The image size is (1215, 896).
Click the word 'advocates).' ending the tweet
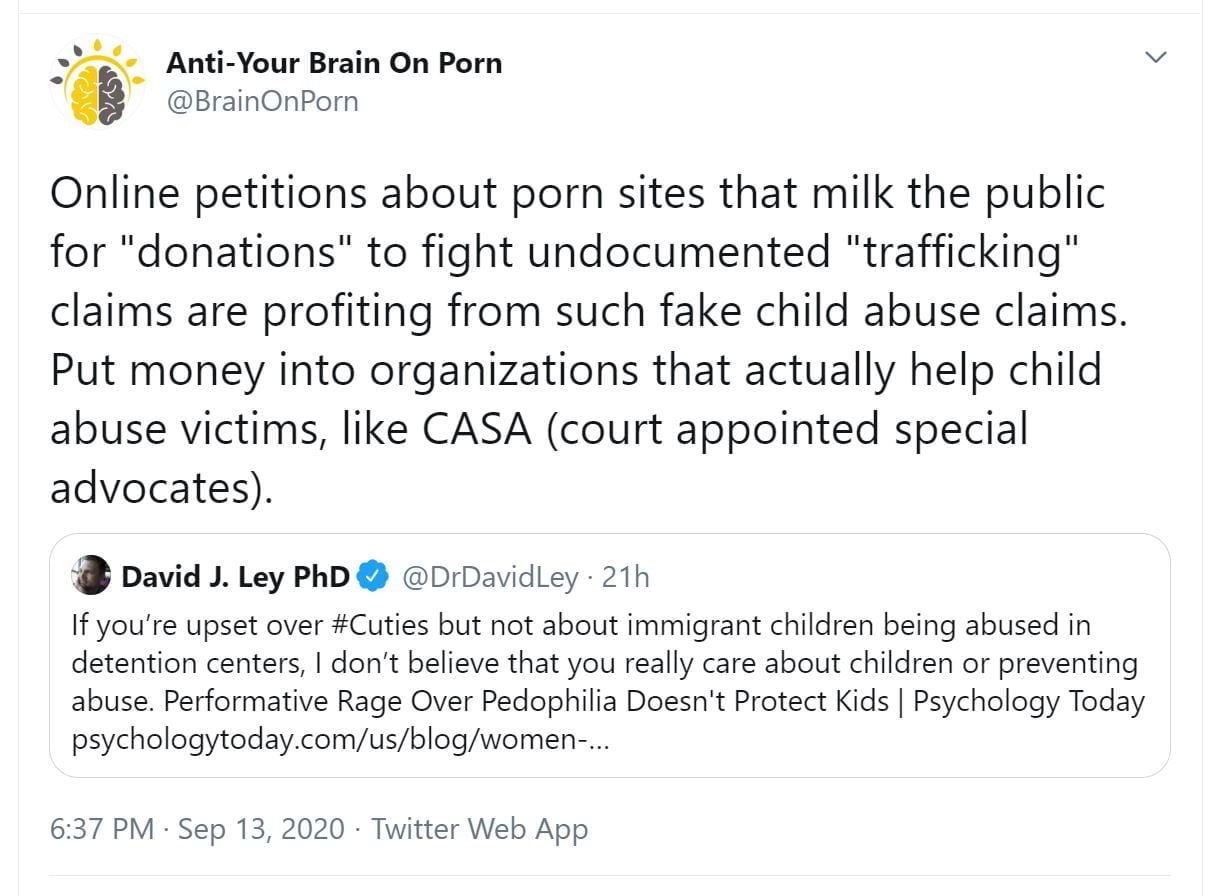[160, 489]
